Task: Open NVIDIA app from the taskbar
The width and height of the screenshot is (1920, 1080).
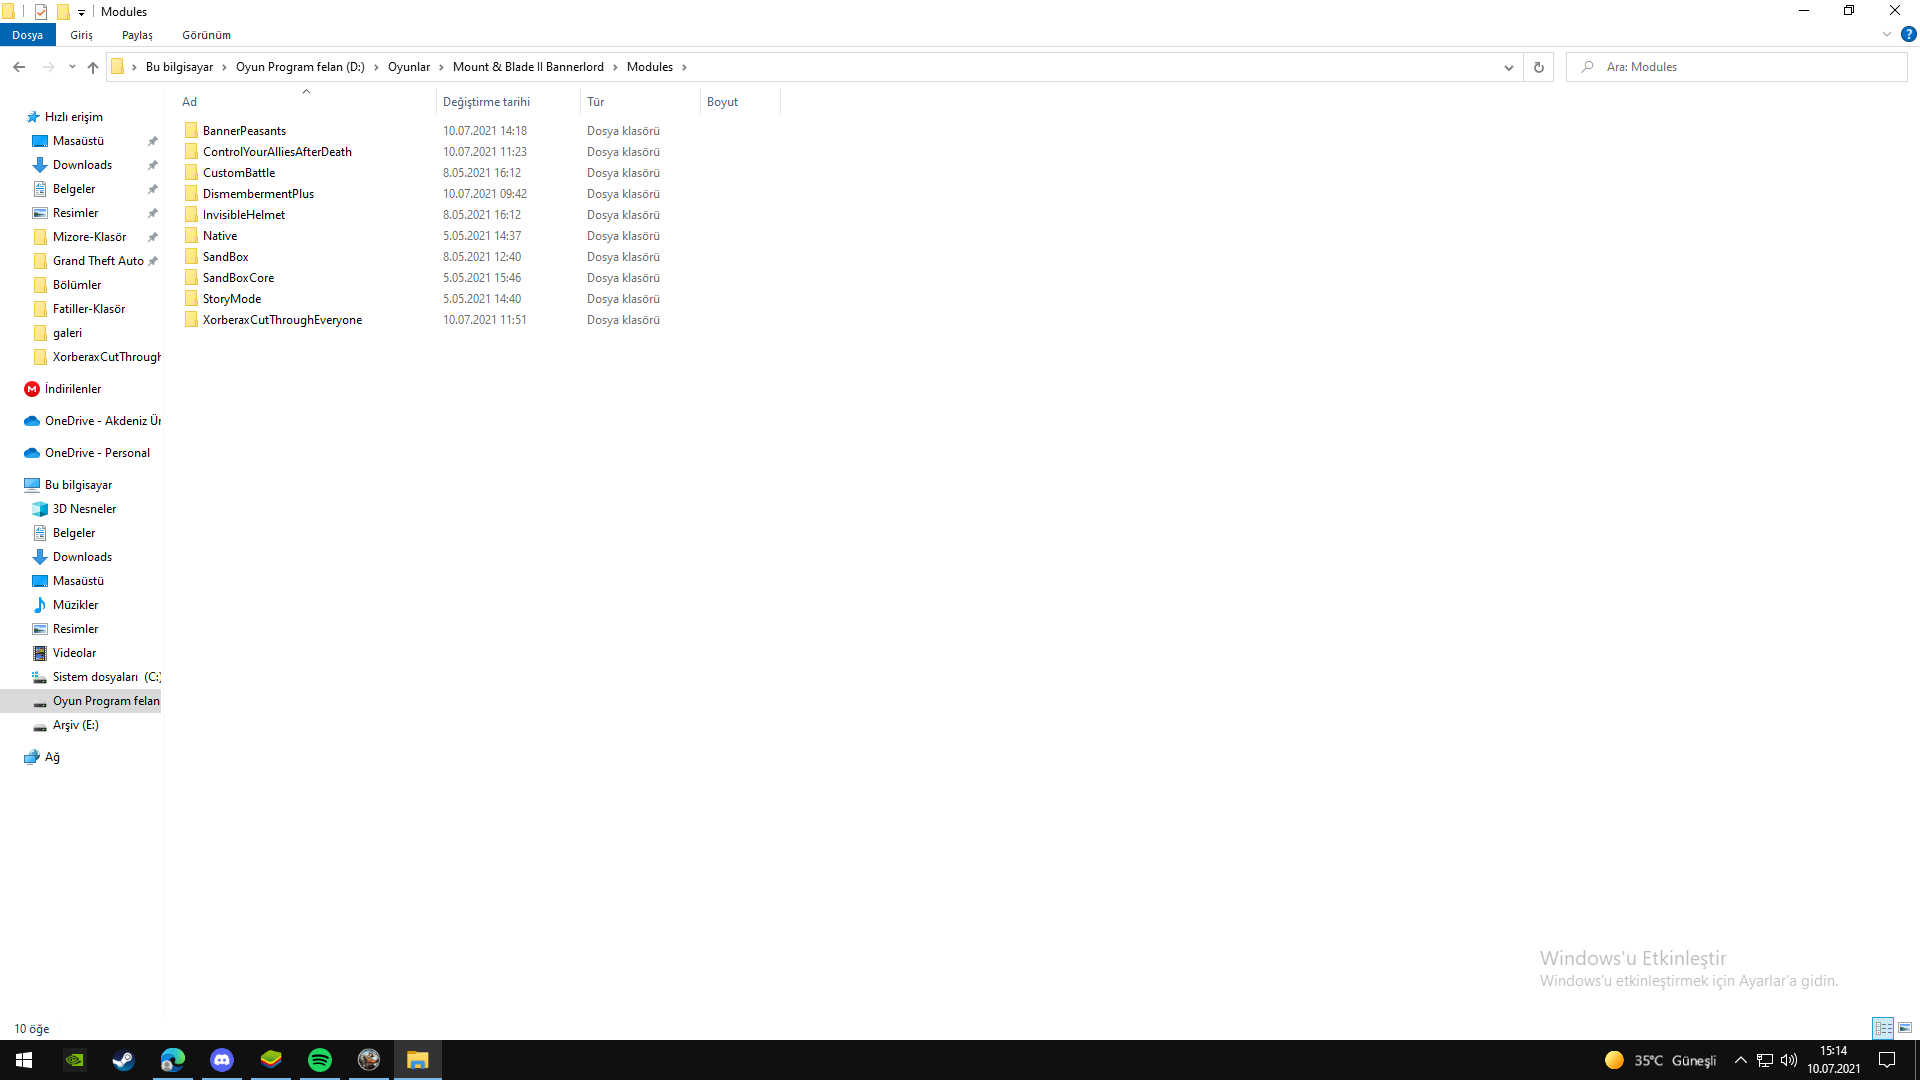Action: (x=74, y=1060)
